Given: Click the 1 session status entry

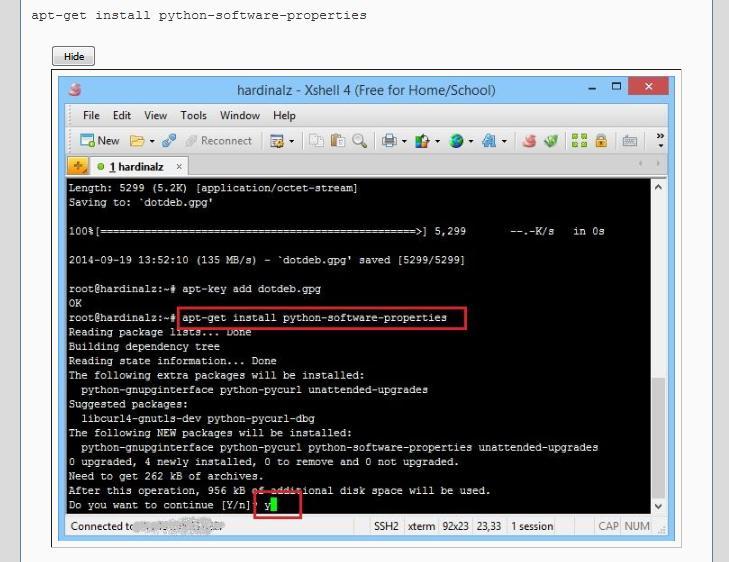Looking at the screenshot, I should 532,526.
